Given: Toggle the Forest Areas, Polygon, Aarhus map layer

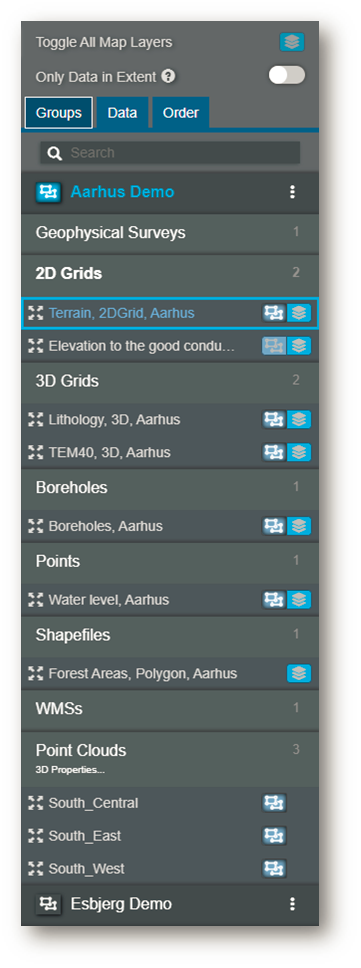Looking at the screenshot, I should click(x=299, y=674).
